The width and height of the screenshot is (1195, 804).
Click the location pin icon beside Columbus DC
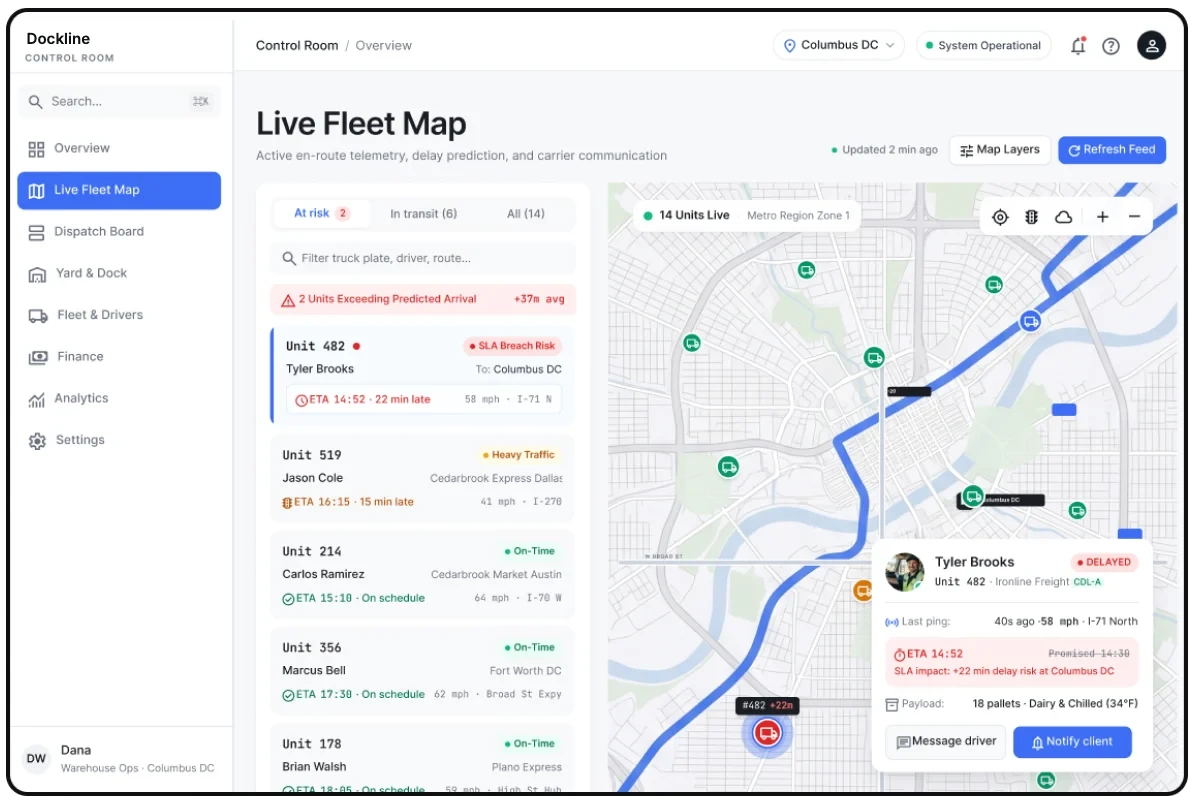790,46
